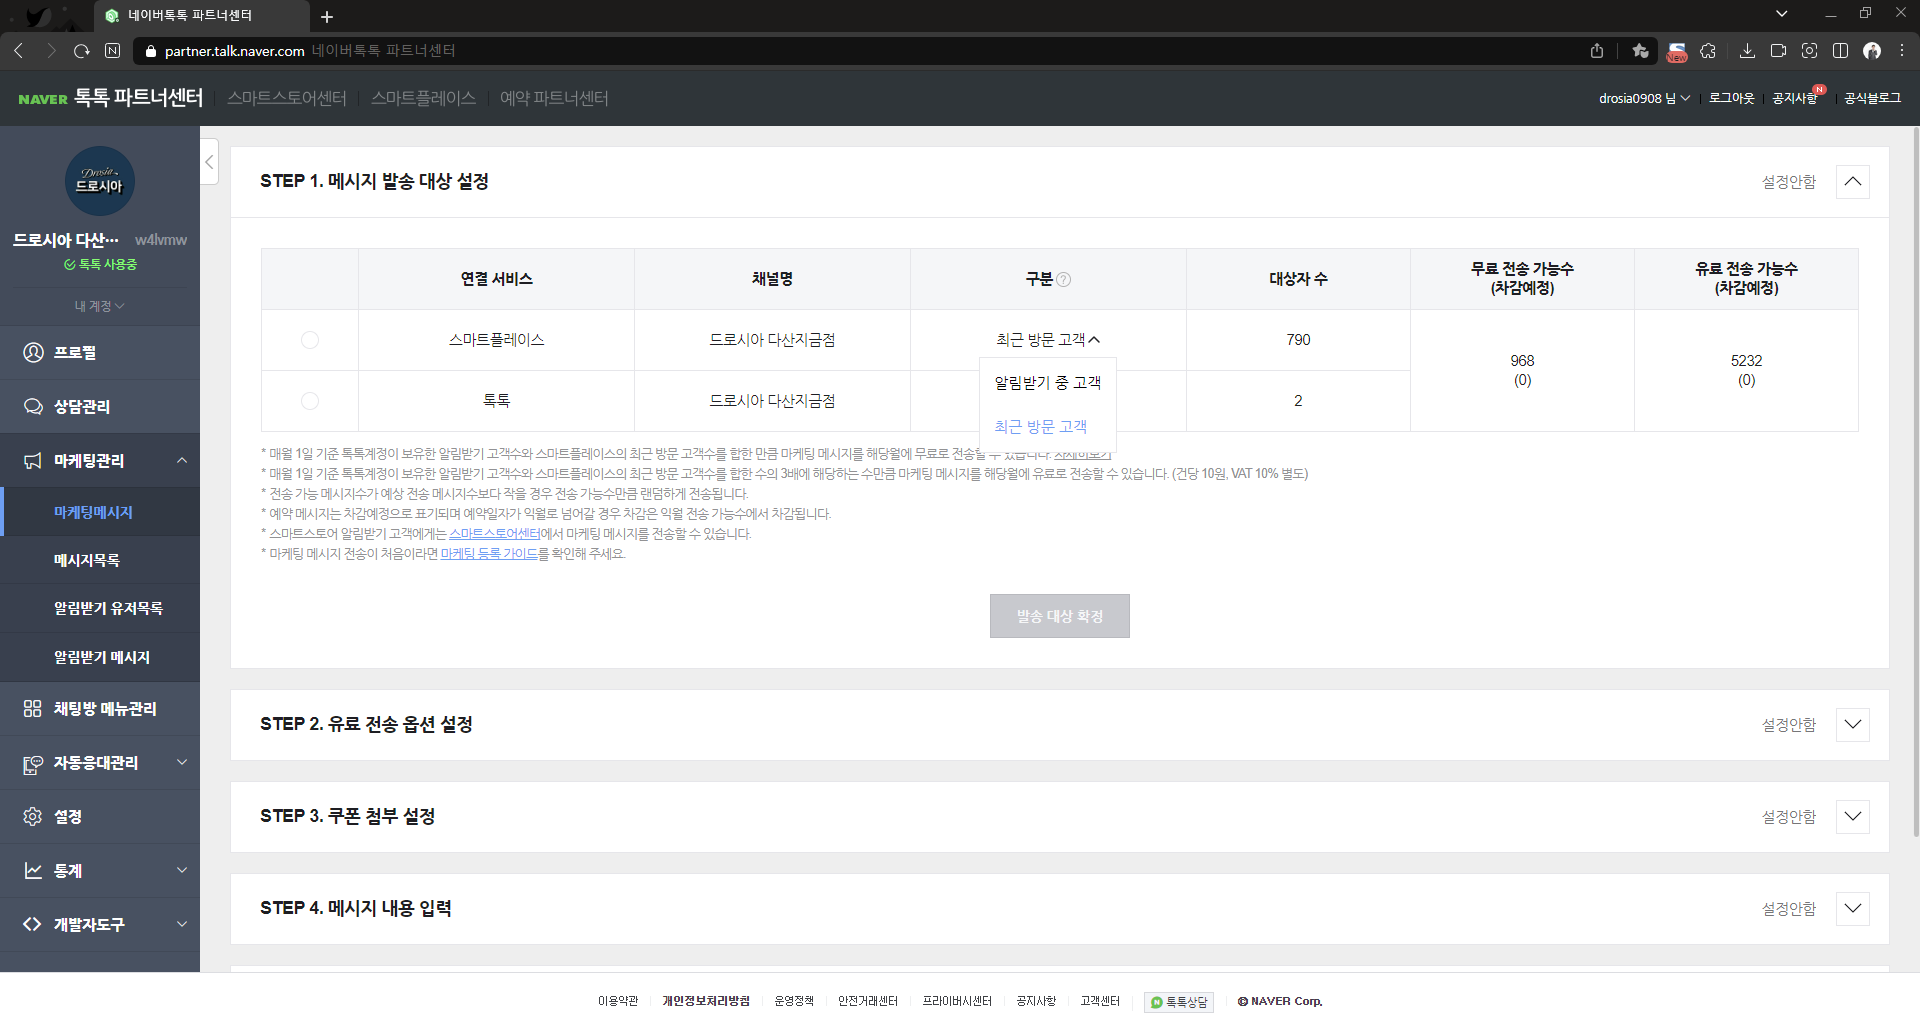Click 톡톡상담 button in footer

tap(1179, 1002)
